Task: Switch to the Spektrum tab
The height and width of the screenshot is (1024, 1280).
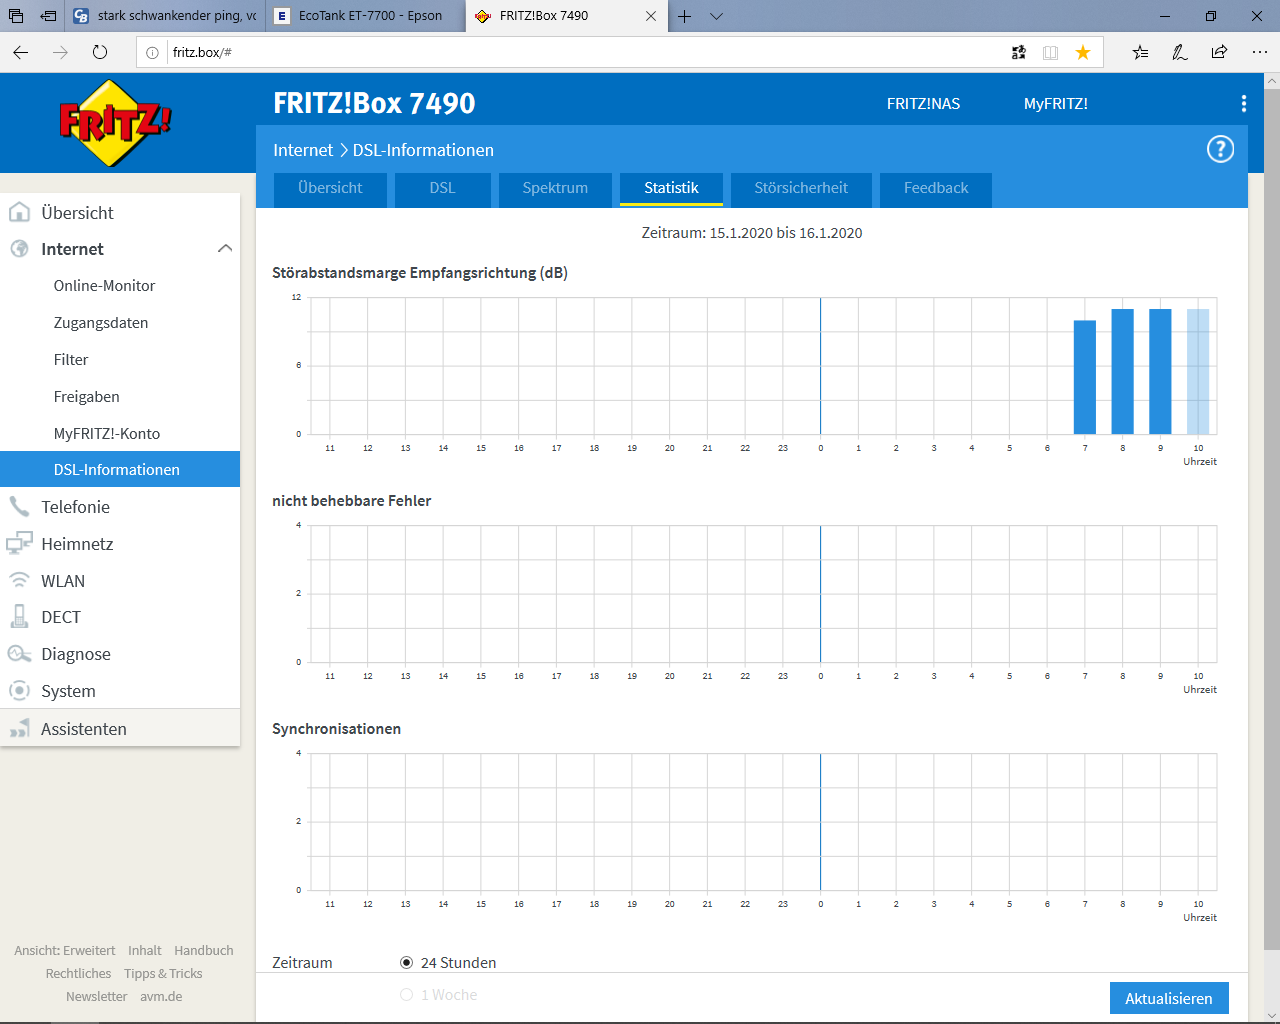Action: 555,188
